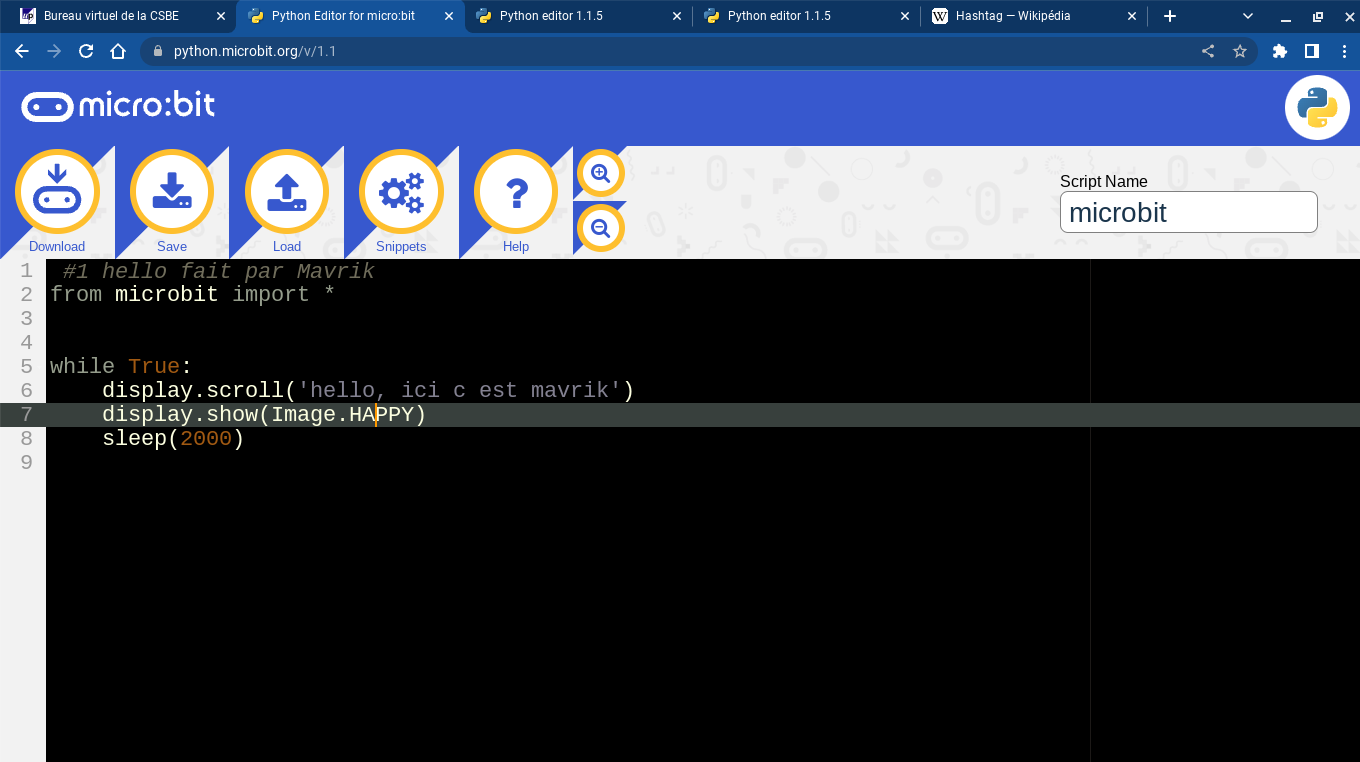This screenshot has width=1360, height=762.
Task: Click the 'Save' label text
Action: [172, 246]
